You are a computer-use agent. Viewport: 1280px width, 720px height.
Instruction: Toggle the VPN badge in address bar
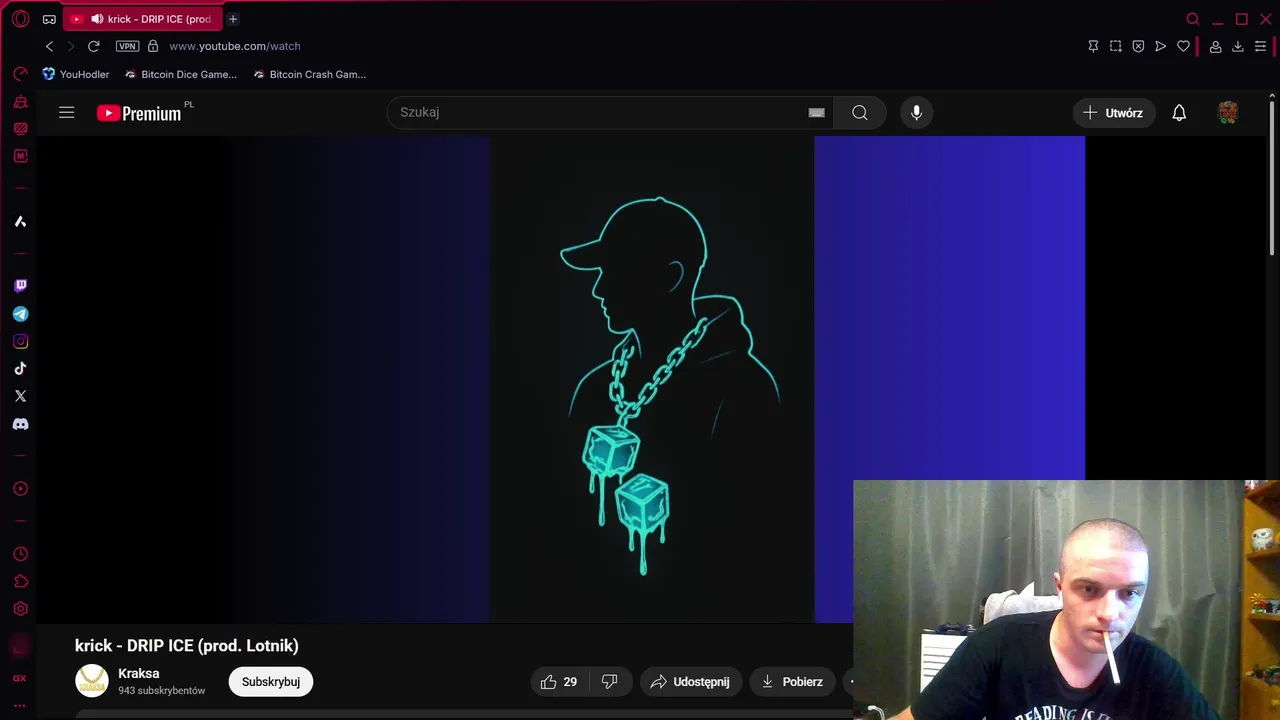coord(127,46)
